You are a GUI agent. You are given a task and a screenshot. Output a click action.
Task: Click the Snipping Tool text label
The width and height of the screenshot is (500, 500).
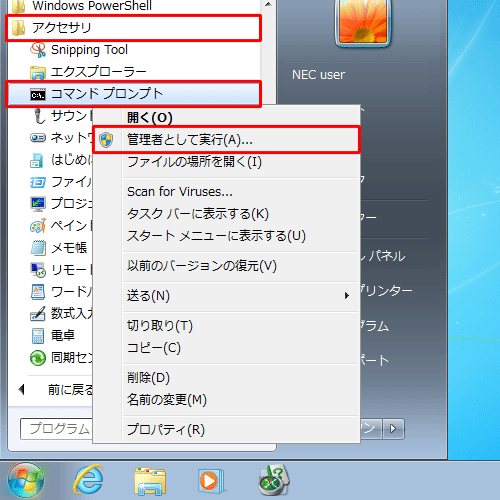[89, 50]
